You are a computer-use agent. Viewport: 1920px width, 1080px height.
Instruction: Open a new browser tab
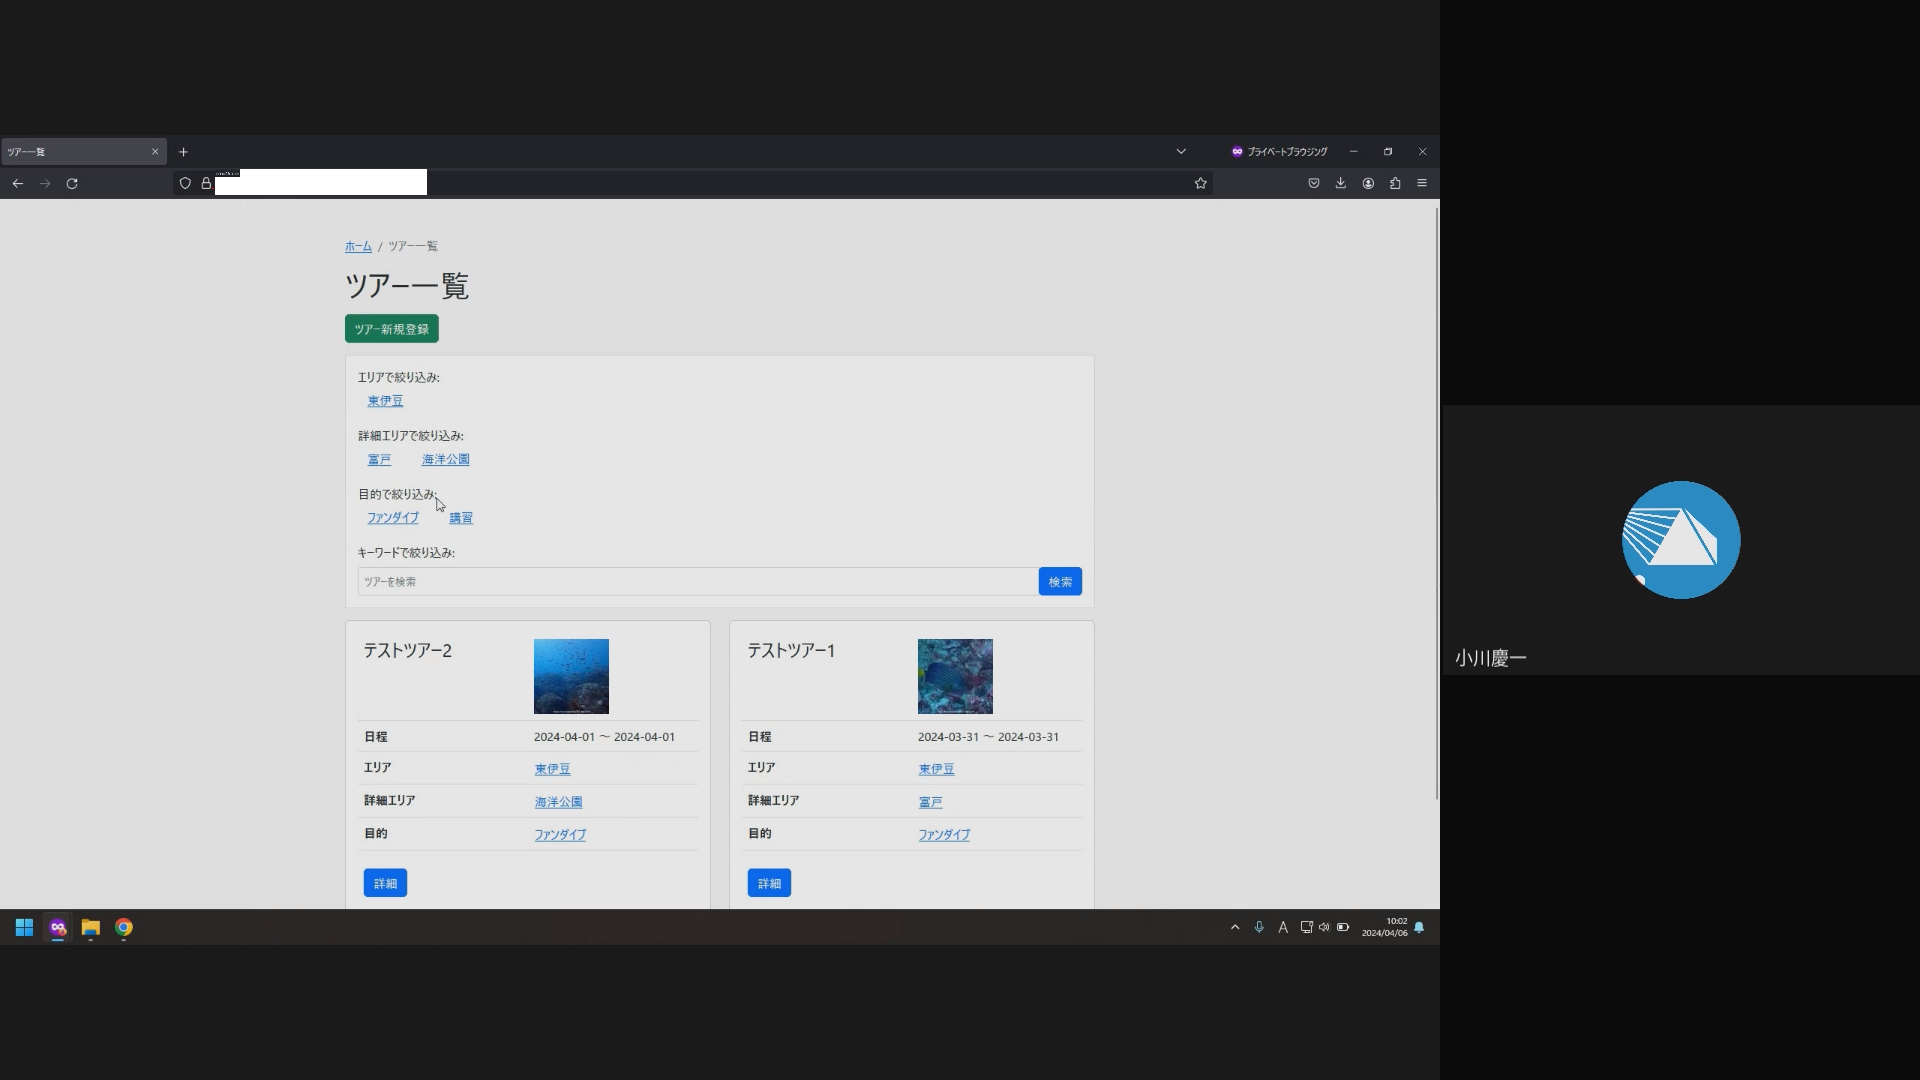coord(183,152)
